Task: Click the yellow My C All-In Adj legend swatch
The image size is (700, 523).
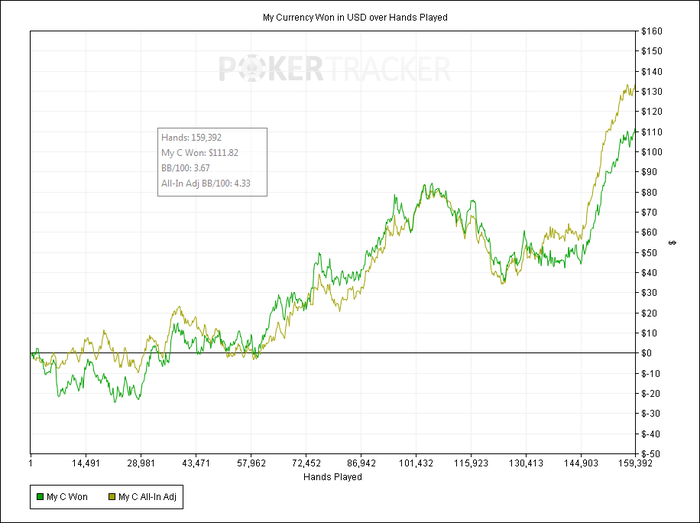Action: click(112, 497)
